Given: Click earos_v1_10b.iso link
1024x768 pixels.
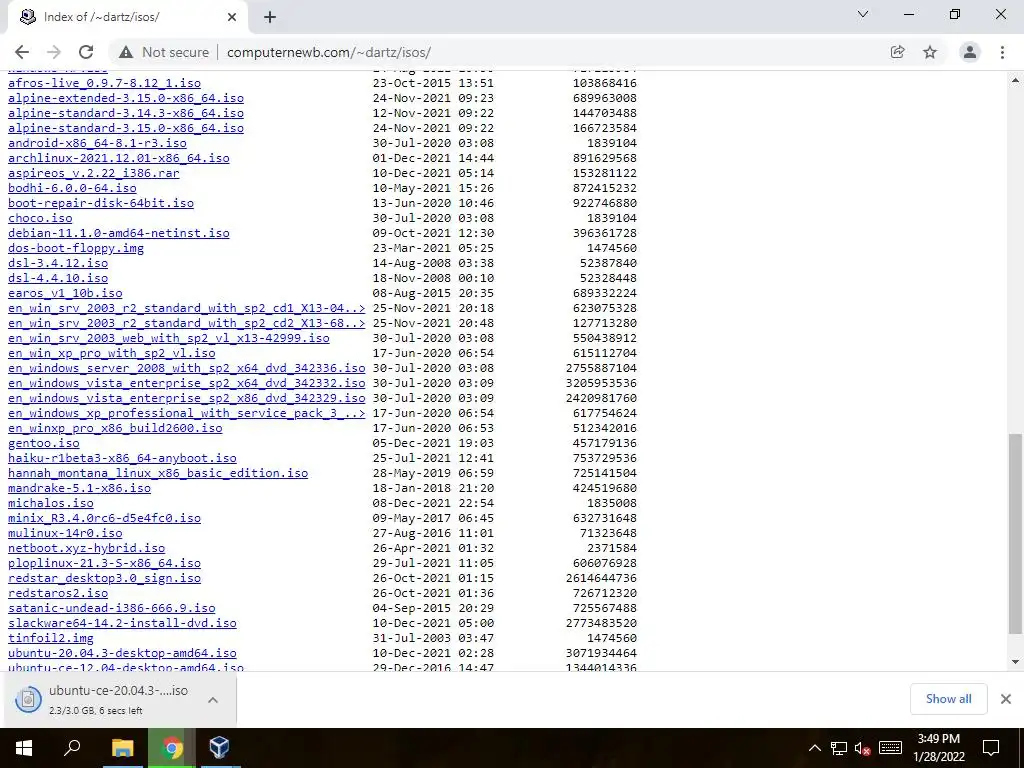Looking at the screenshot, I should coord(65,293).
